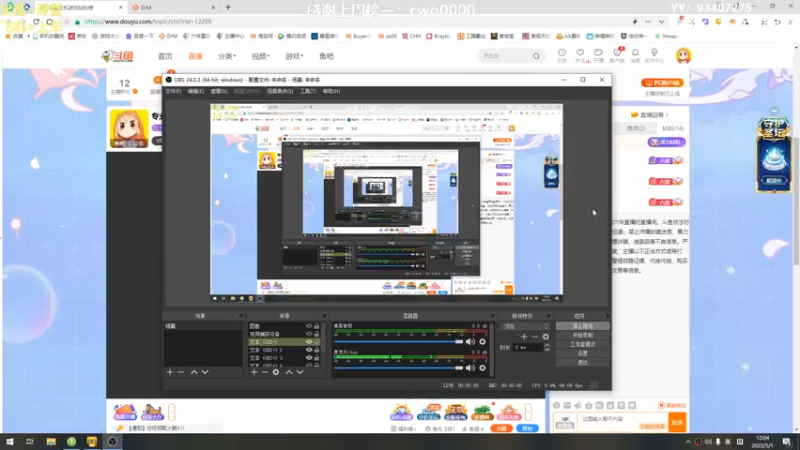Open source properties gear in Sources panel
Viewport: 800px width, 450px height.
point(276,372)
